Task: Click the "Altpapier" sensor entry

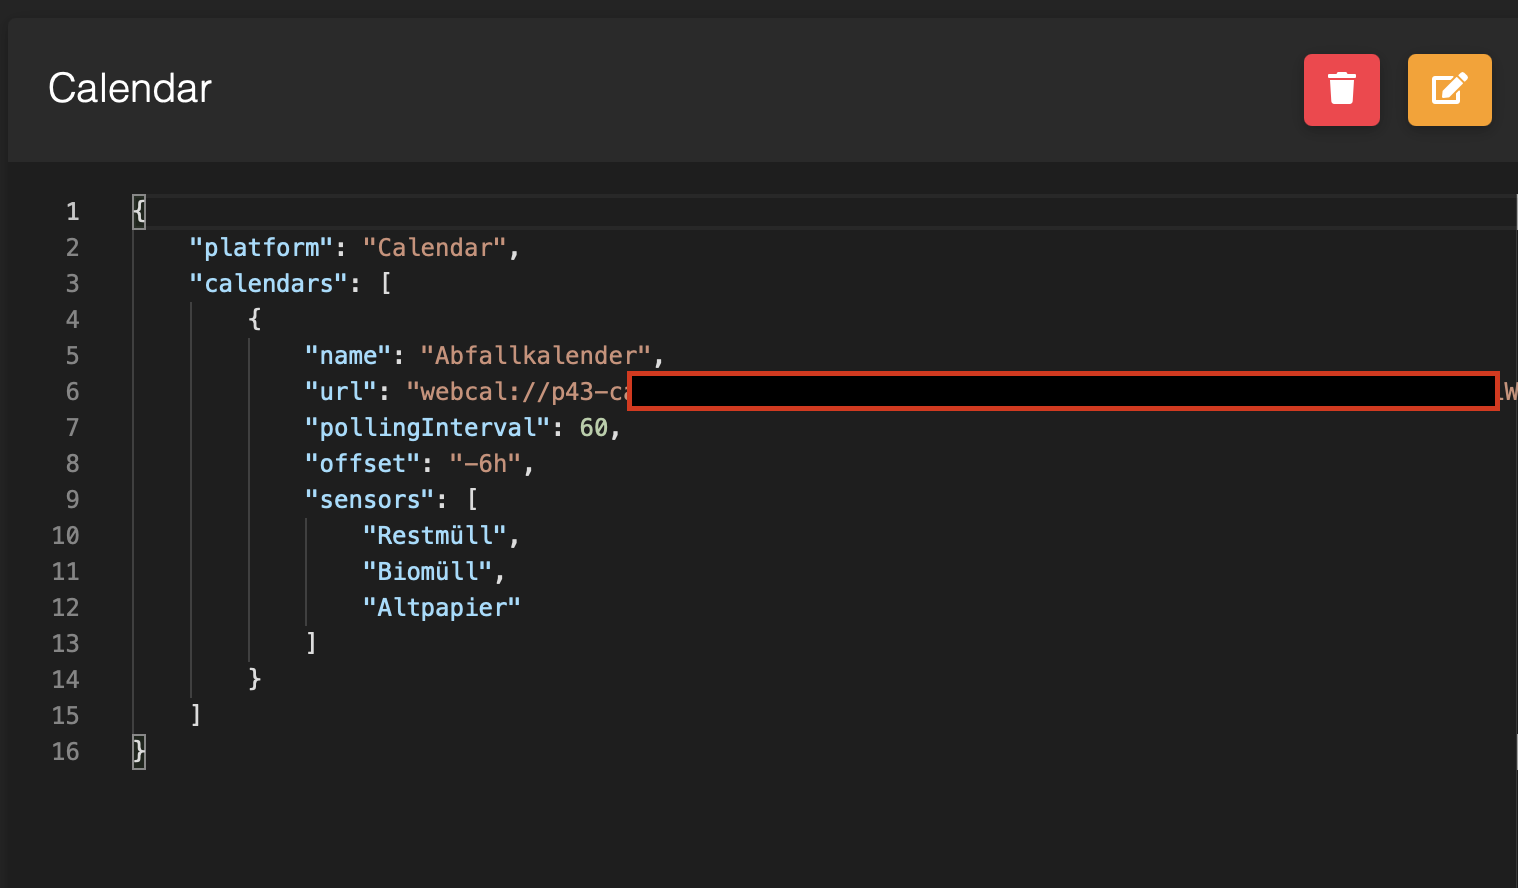Action: (x=441, y=608)
